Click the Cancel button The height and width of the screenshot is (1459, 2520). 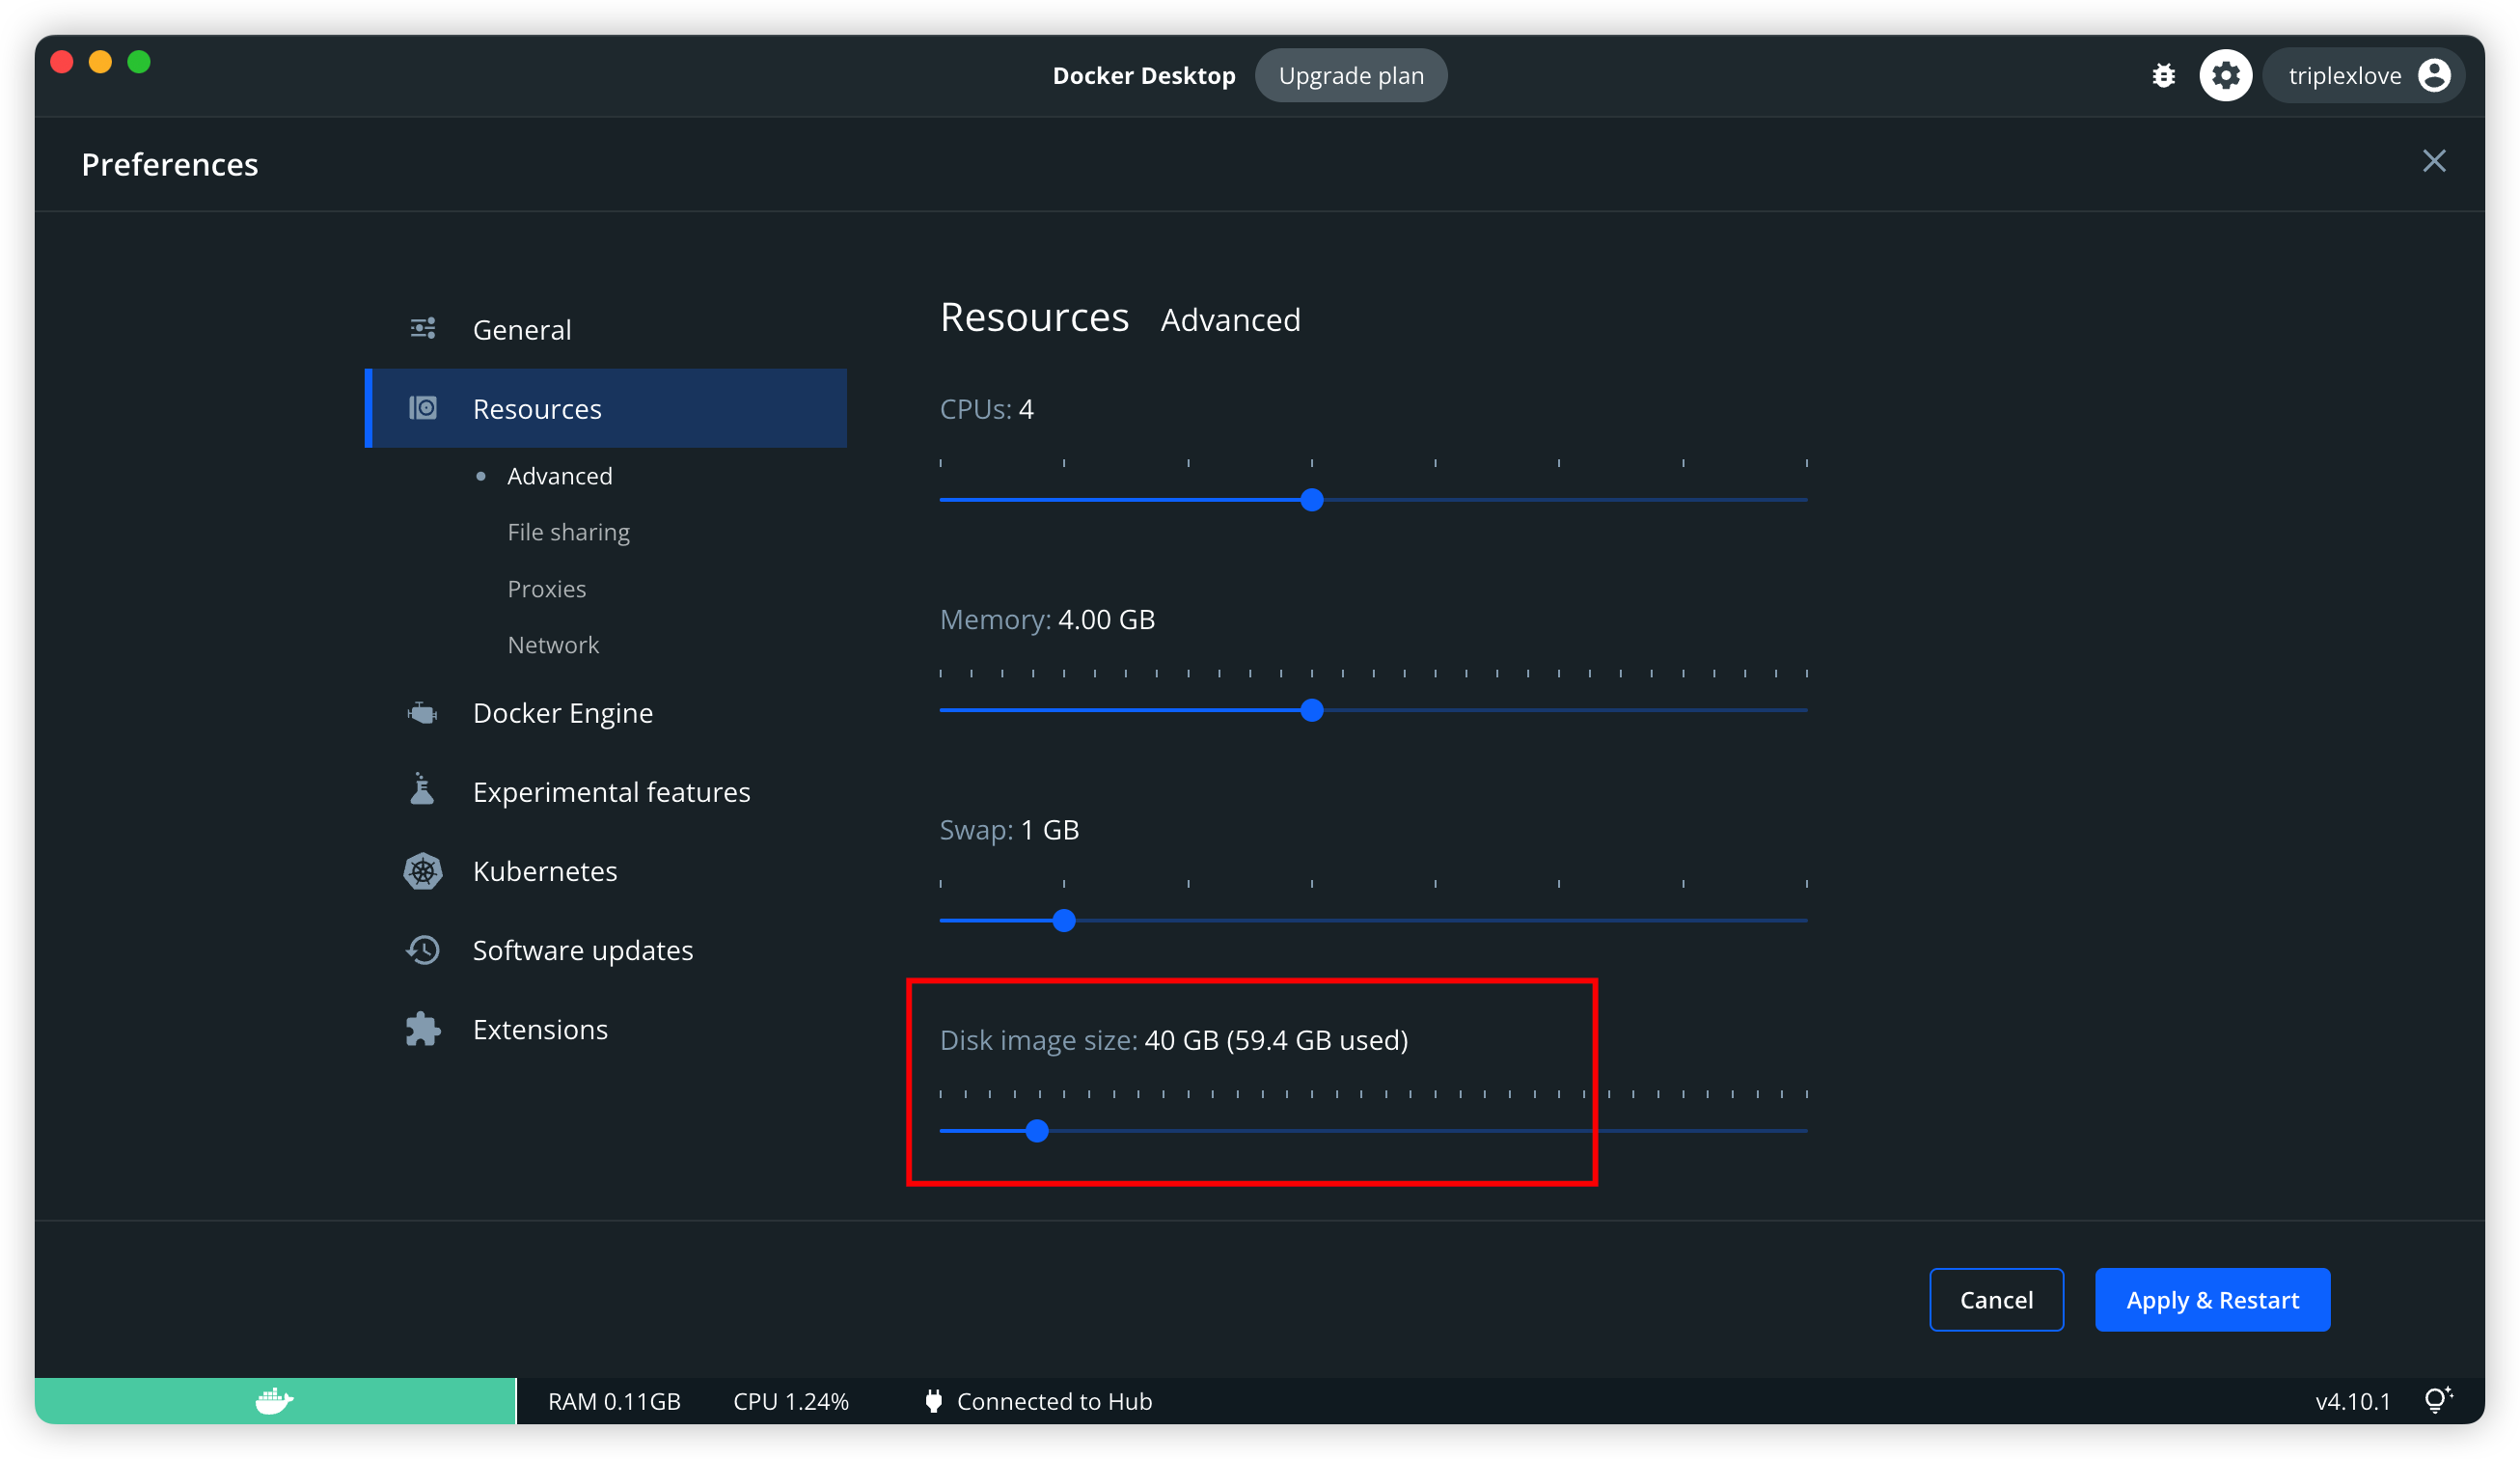pos(1996,1300)
